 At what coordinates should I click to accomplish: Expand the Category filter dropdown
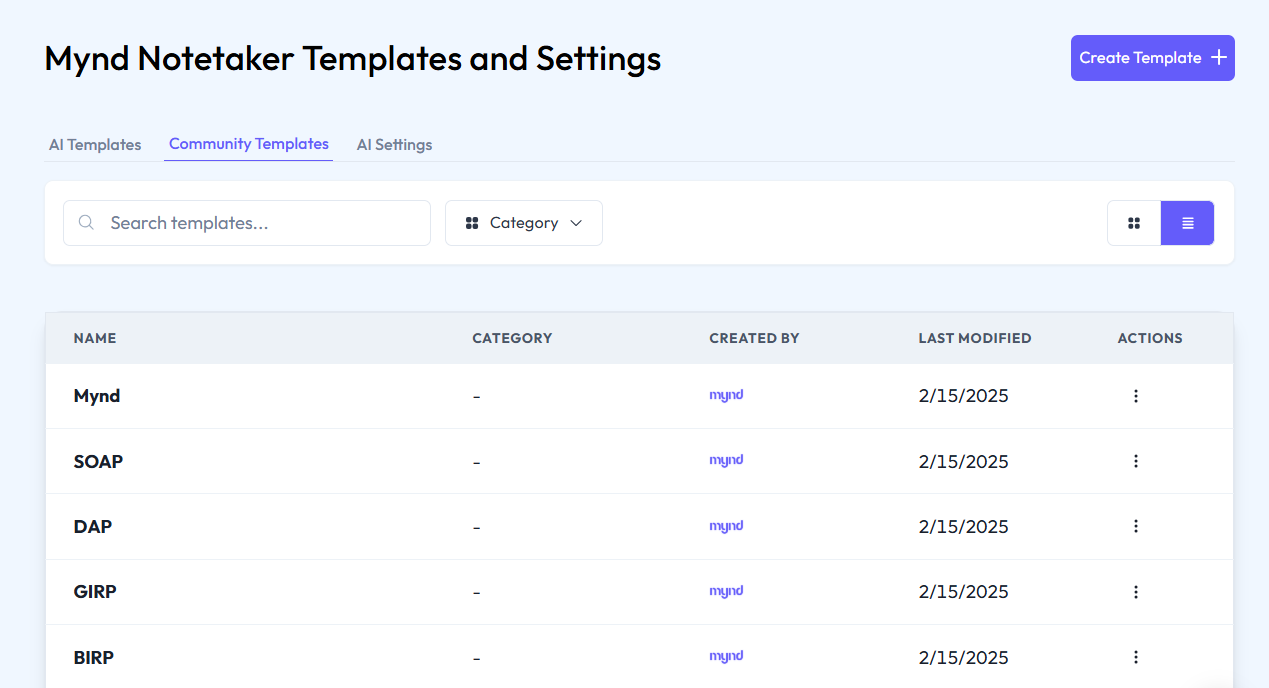(524, 223)
